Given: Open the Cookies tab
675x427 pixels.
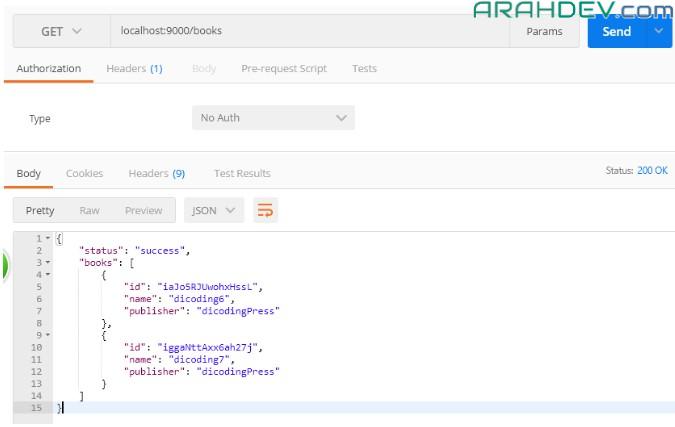Looking at the screenshot, I should pos(84,173).
